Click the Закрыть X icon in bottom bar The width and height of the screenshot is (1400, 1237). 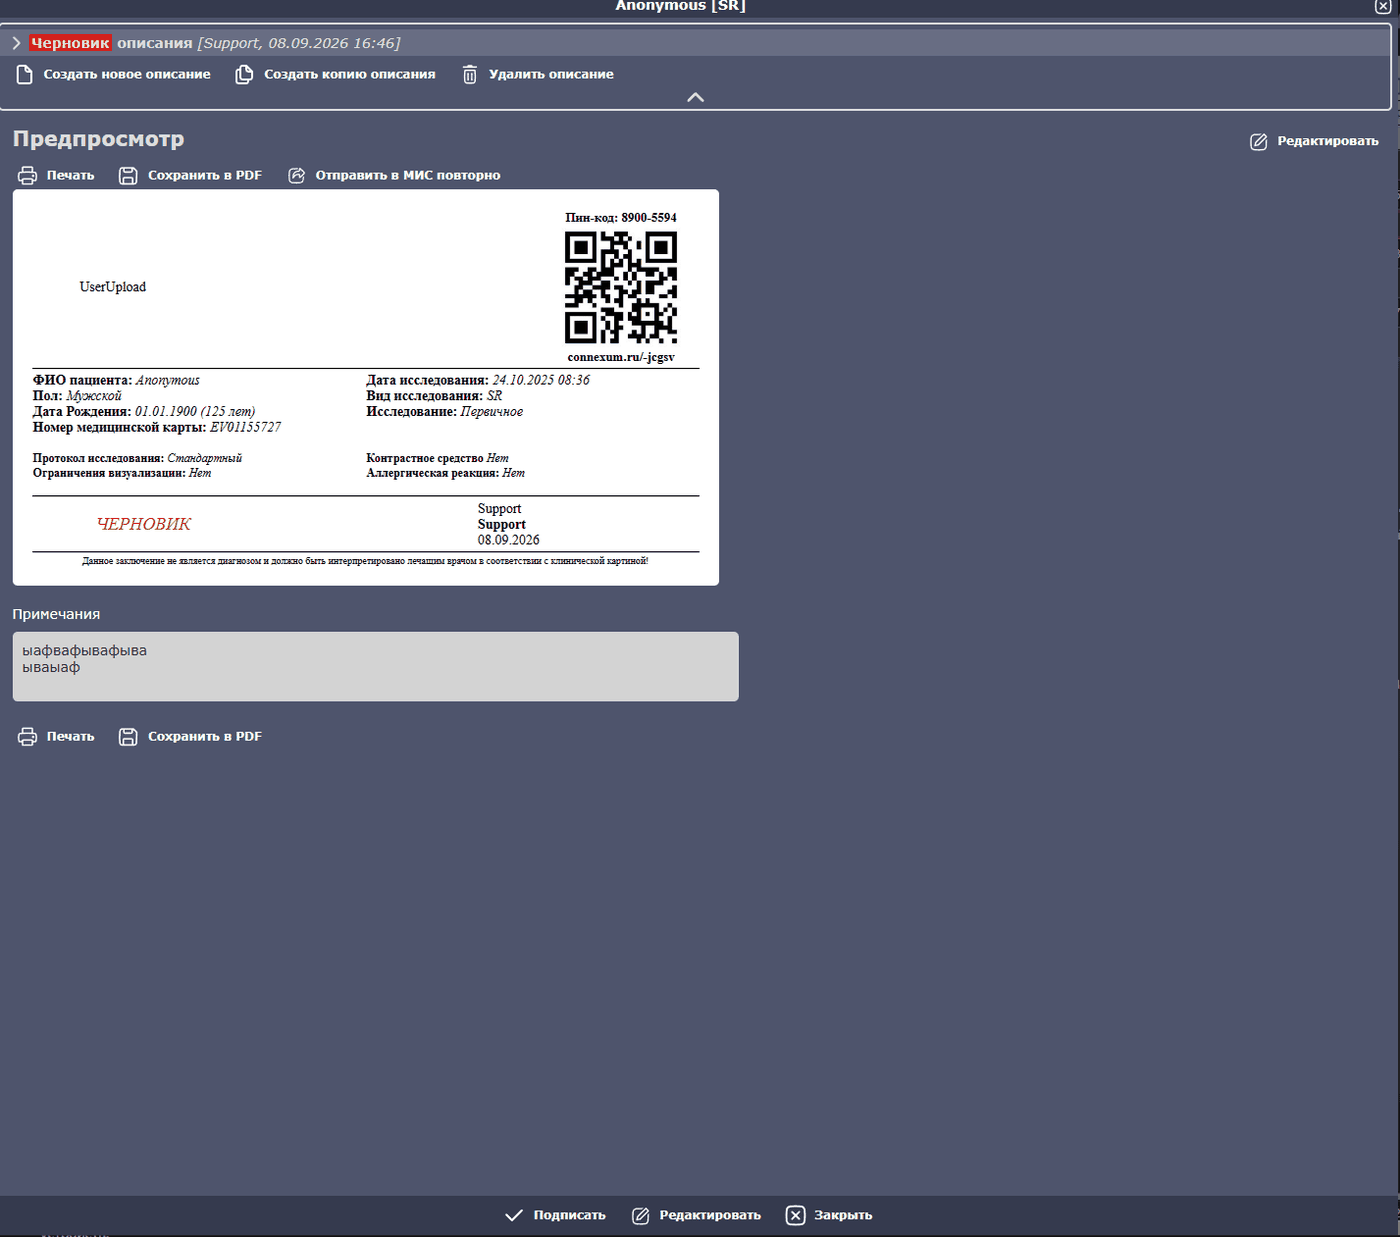[795, 1215]
